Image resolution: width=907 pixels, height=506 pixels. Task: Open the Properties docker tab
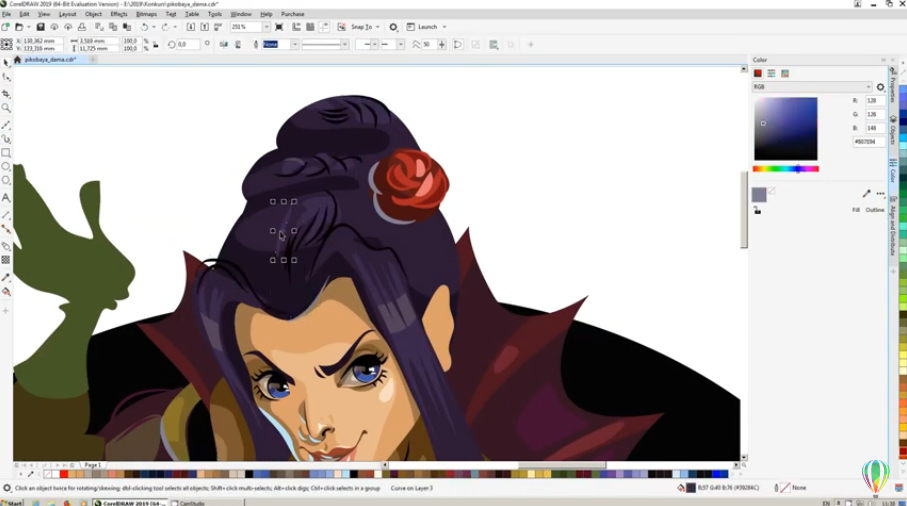point(893,87)
